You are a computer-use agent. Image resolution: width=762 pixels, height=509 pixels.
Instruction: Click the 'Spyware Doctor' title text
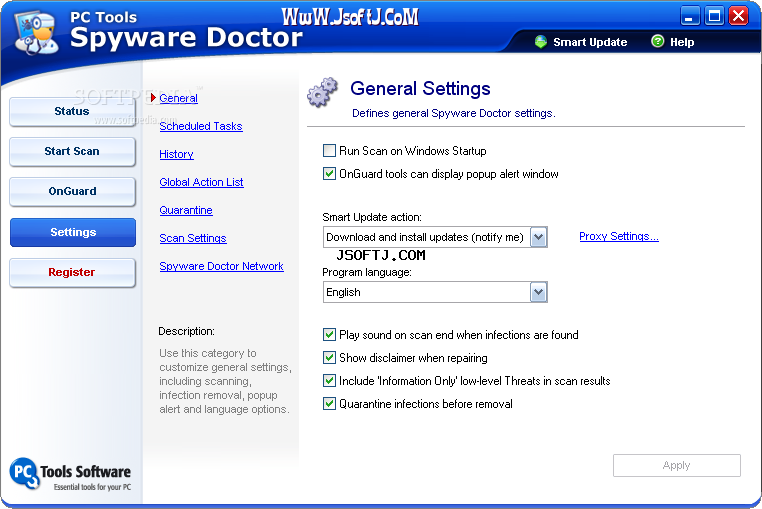tap(186, 38)
